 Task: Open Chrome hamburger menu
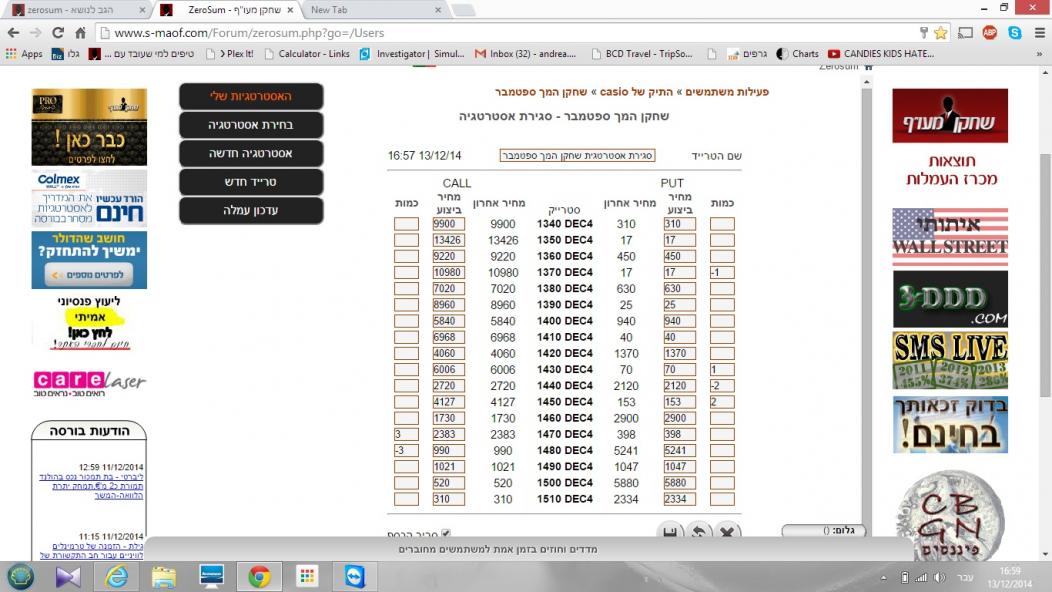point(1037,32)
